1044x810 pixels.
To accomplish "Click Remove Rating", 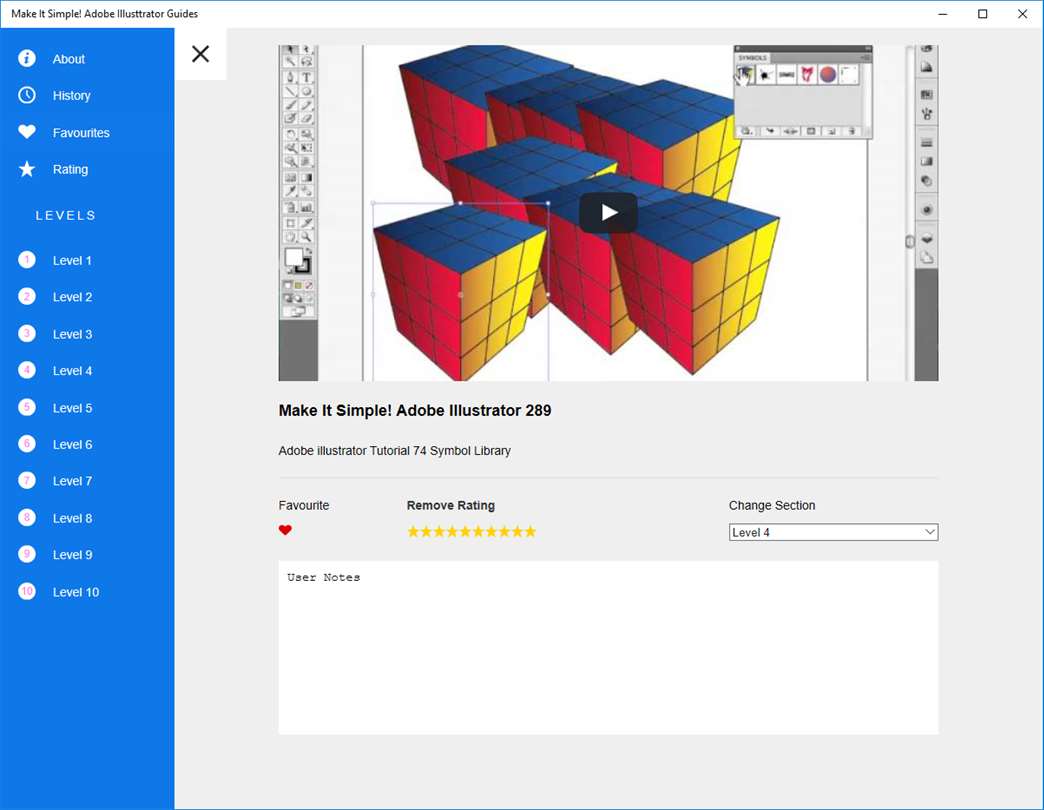I will click(x=451, y=505).
